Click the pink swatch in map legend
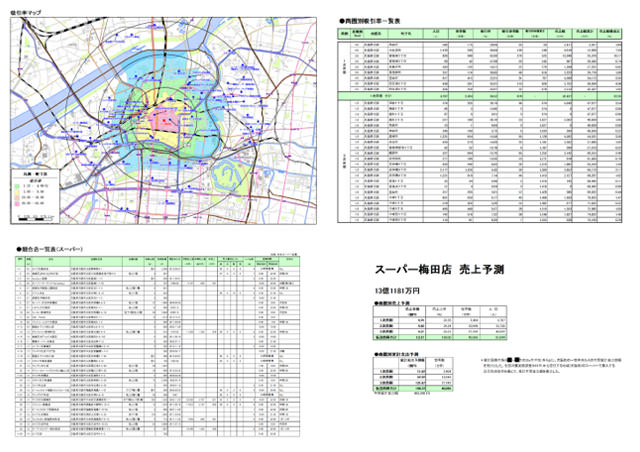 [17, 203]
